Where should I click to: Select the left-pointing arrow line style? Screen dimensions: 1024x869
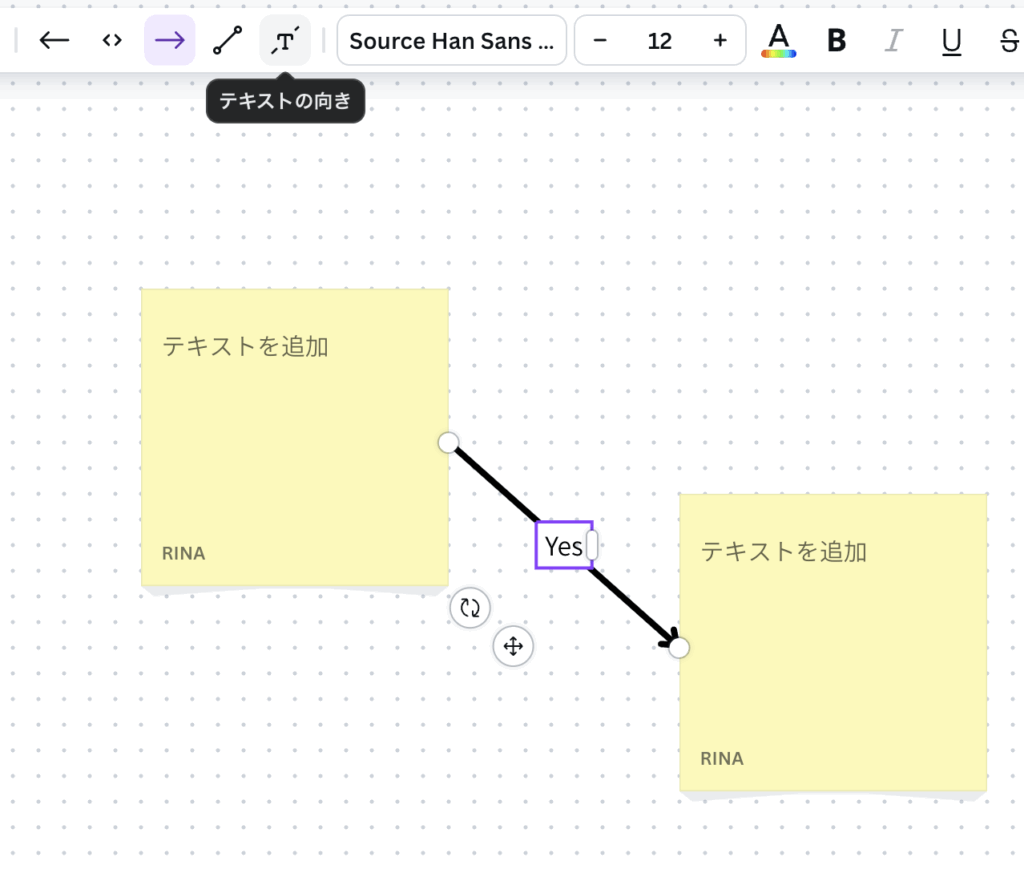[54, 40]
